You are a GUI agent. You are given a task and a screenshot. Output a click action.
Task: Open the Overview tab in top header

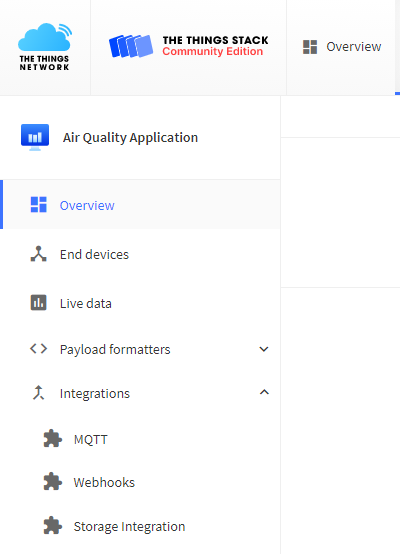(x=341, y=47)
